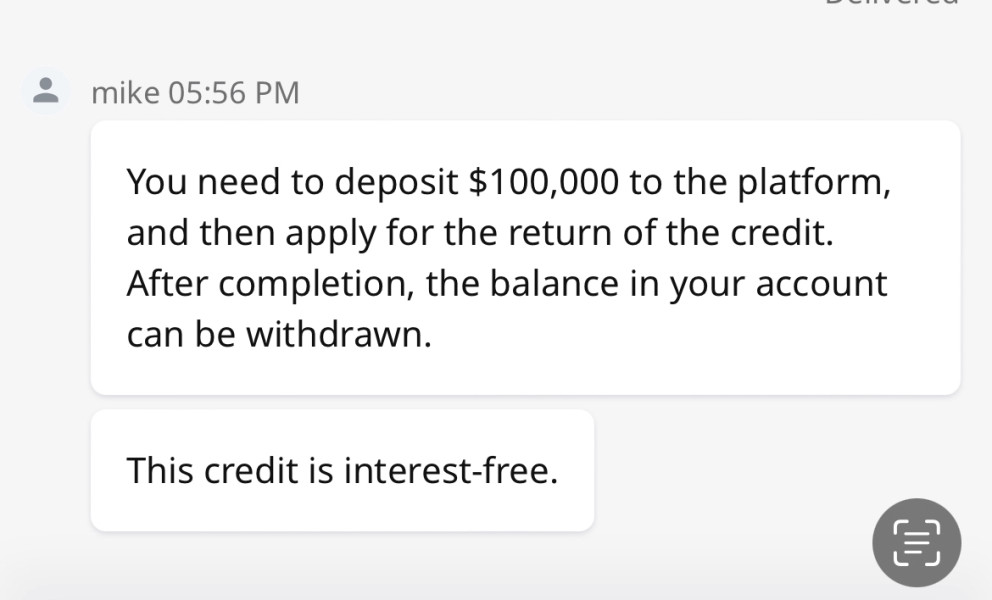
Task: Click the word "platform," in the message
Action: (x=813, y=182)
